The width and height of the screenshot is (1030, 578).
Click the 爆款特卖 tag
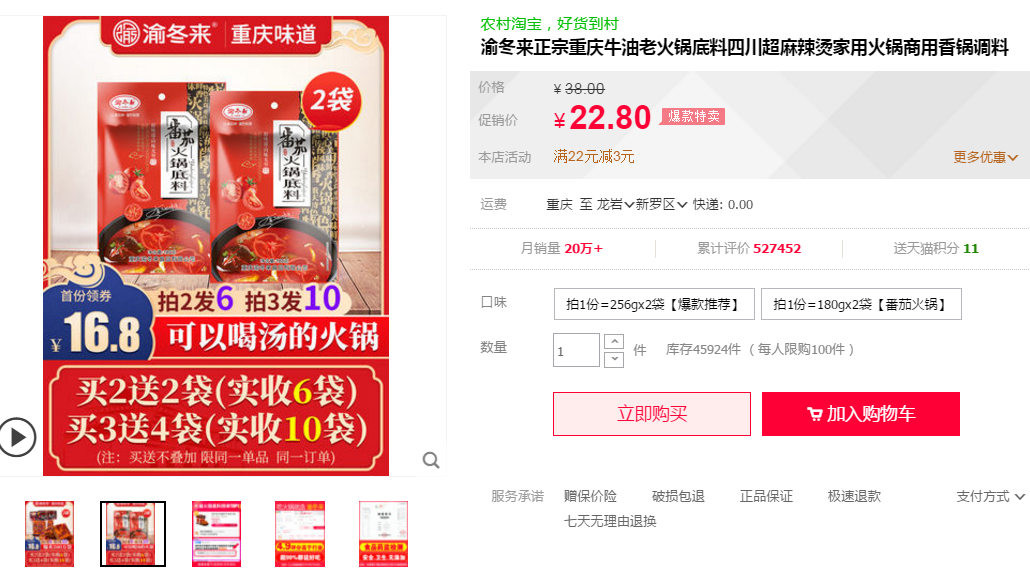(x=693, y=117)
